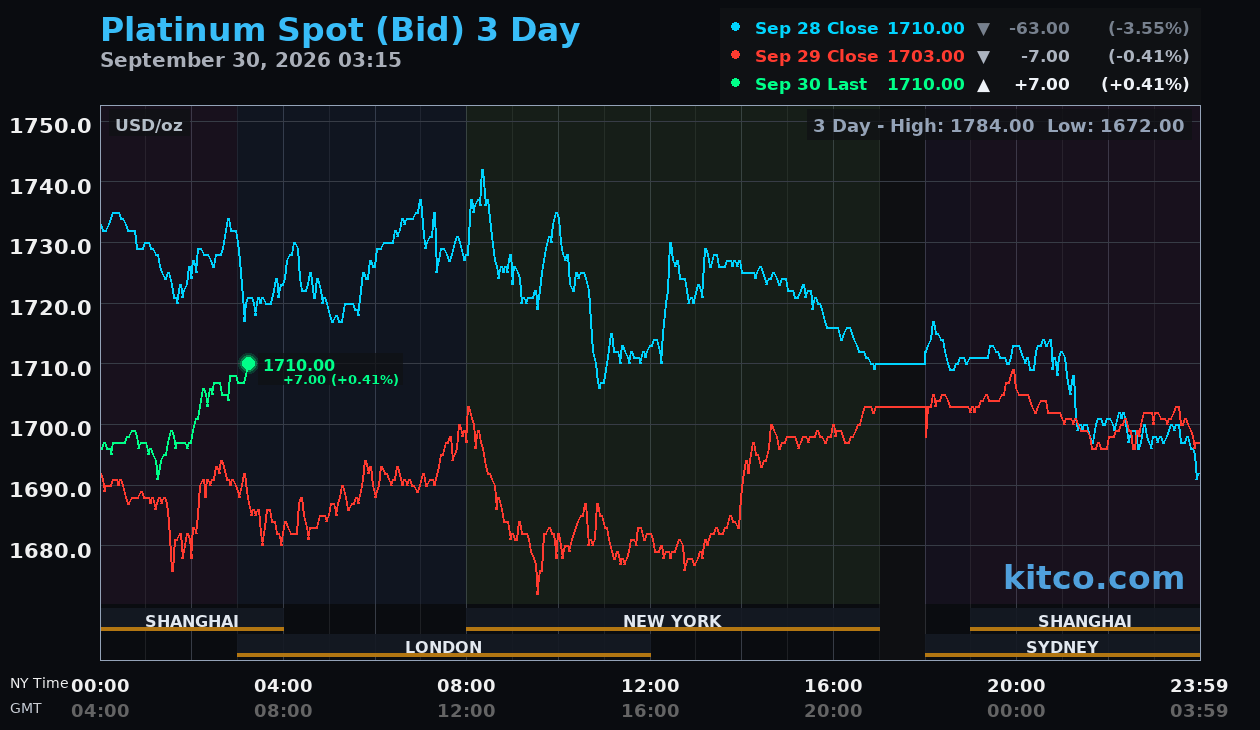Viewport: 1260px width, 730px height.
Task: Click the September 30, 2026 03:15 timestamp
Action: (x=251, y=60)
